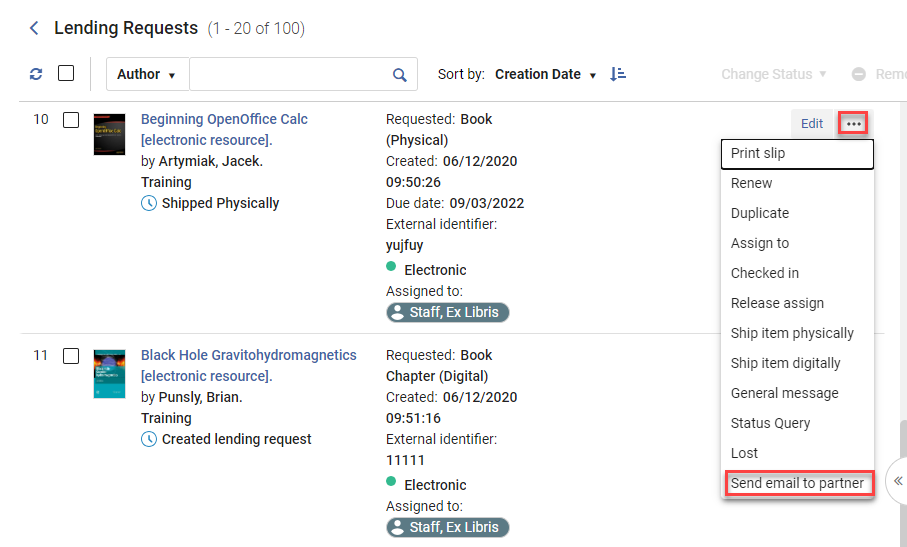The image size is (907, 547).
Task: Open the row actions ellipsis menu
Action: point(853,123)
